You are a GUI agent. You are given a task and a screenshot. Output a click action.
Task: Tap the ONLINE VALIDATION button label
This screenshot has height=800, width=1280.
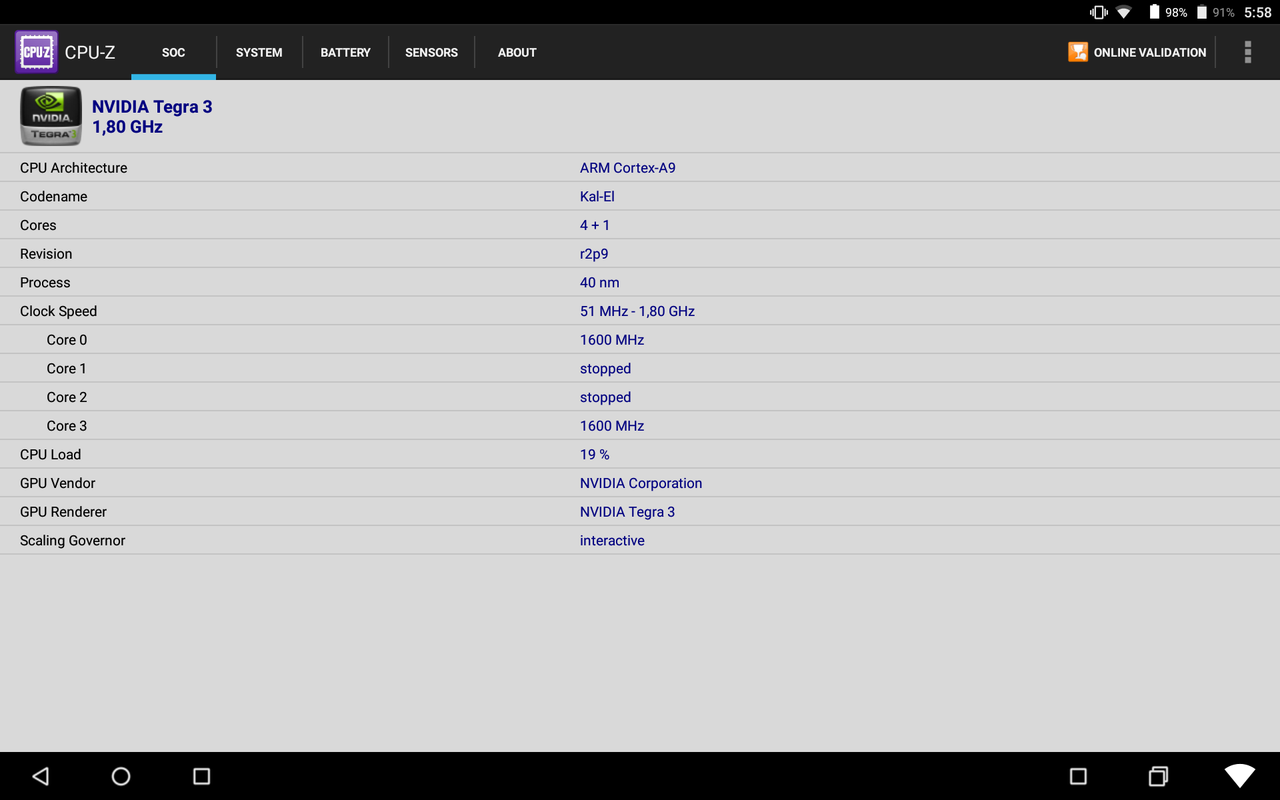point(1150,52)
